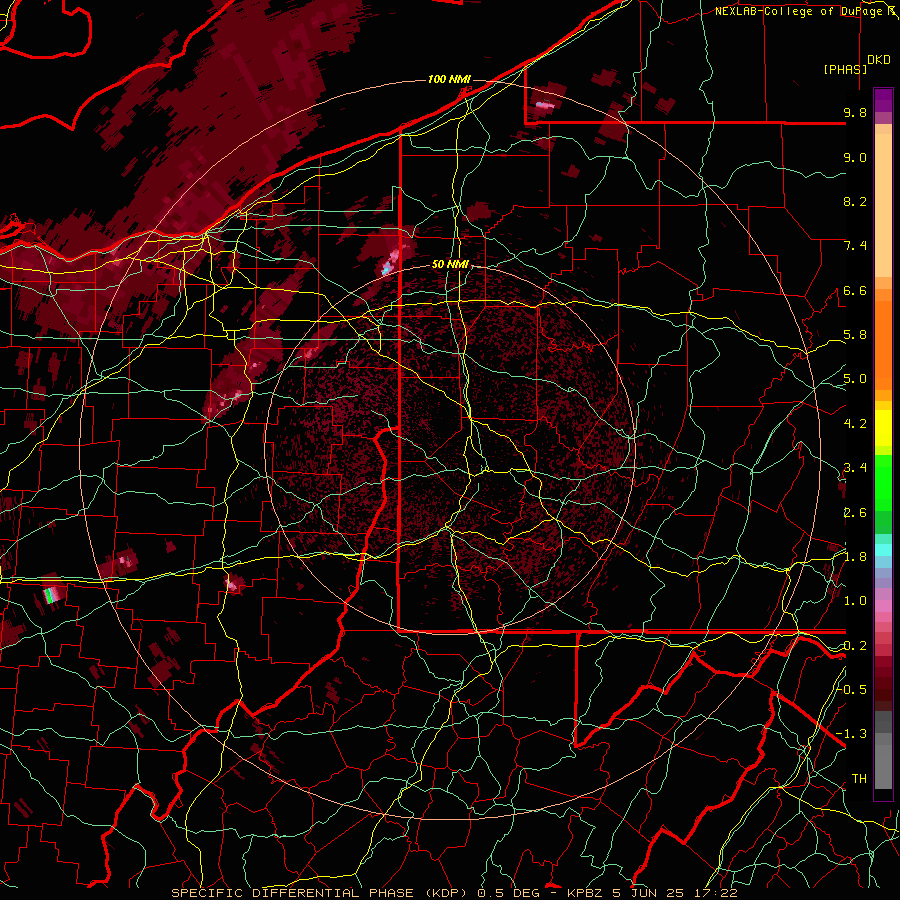Click the green-and-white striped echo at lower left
Screen dimensions: 900x900
pos(51,595)
